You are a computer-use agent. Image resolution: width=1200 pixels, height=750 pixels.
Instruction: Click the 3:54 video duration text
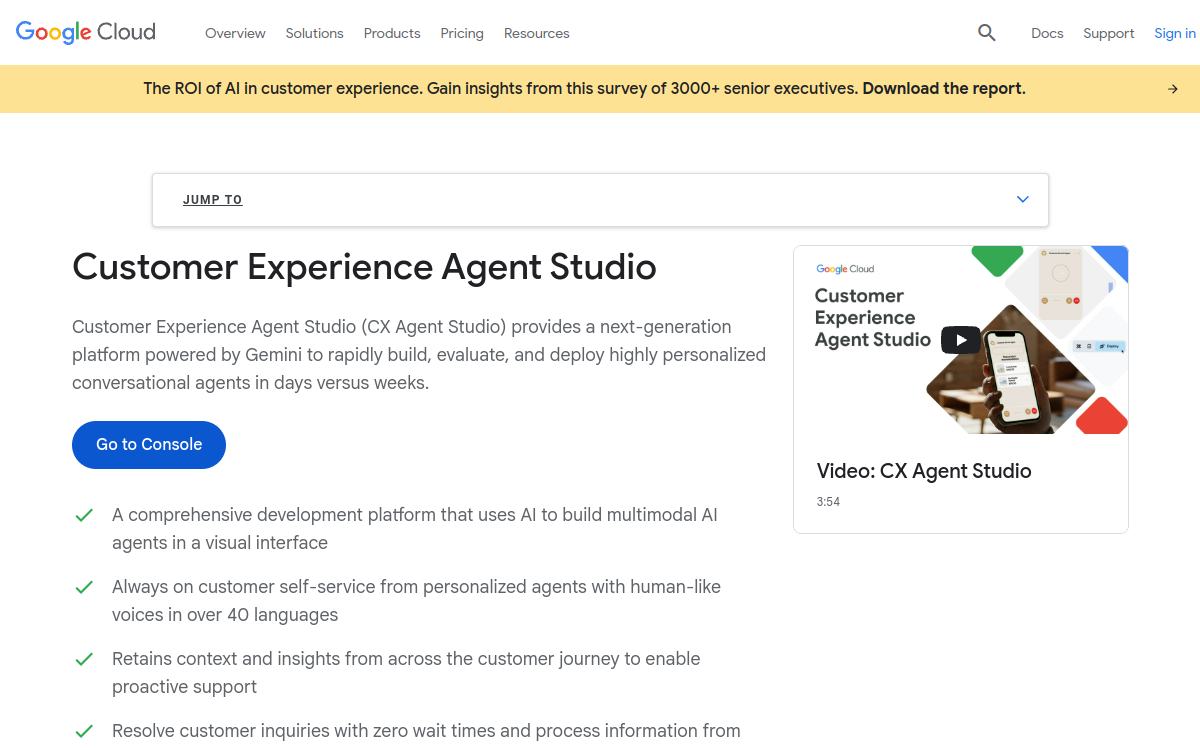828,502
